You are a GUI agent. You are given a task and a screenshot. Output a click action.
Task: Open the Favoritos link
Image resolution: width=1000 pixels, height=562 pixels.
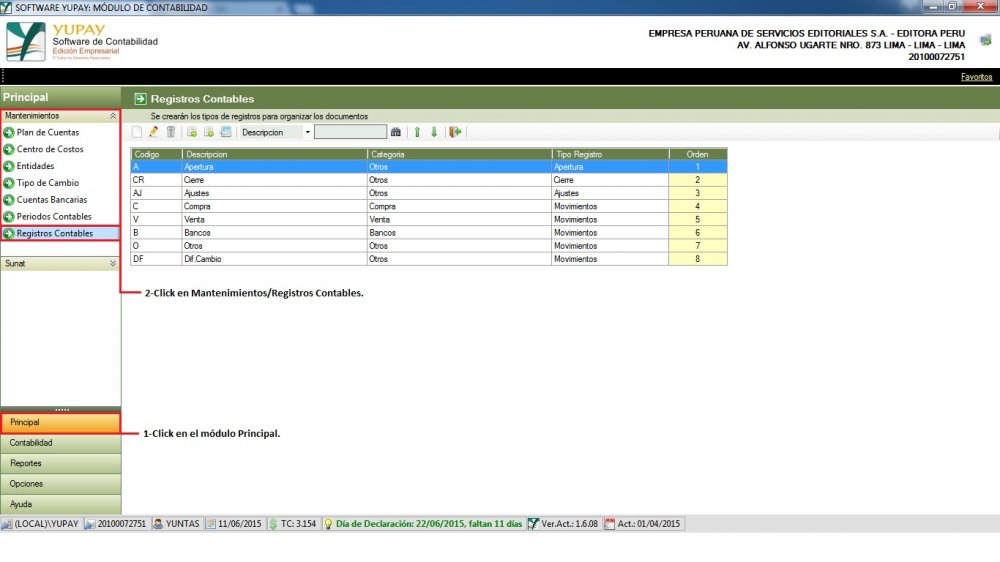(x=976, y=77)
